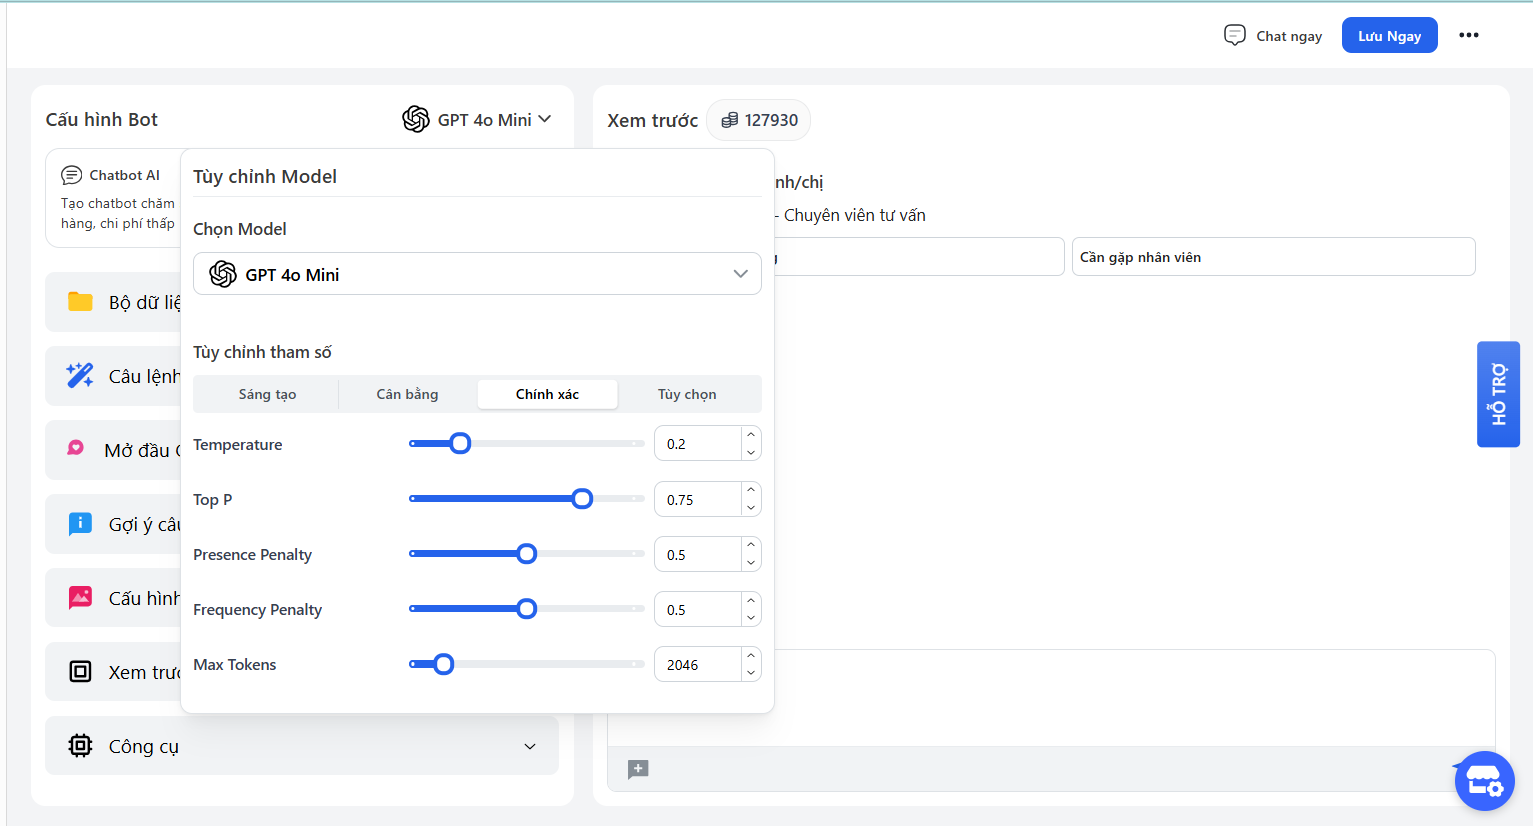Click the Temperature slider handle

pyautogui.click(x=460, y=443)
